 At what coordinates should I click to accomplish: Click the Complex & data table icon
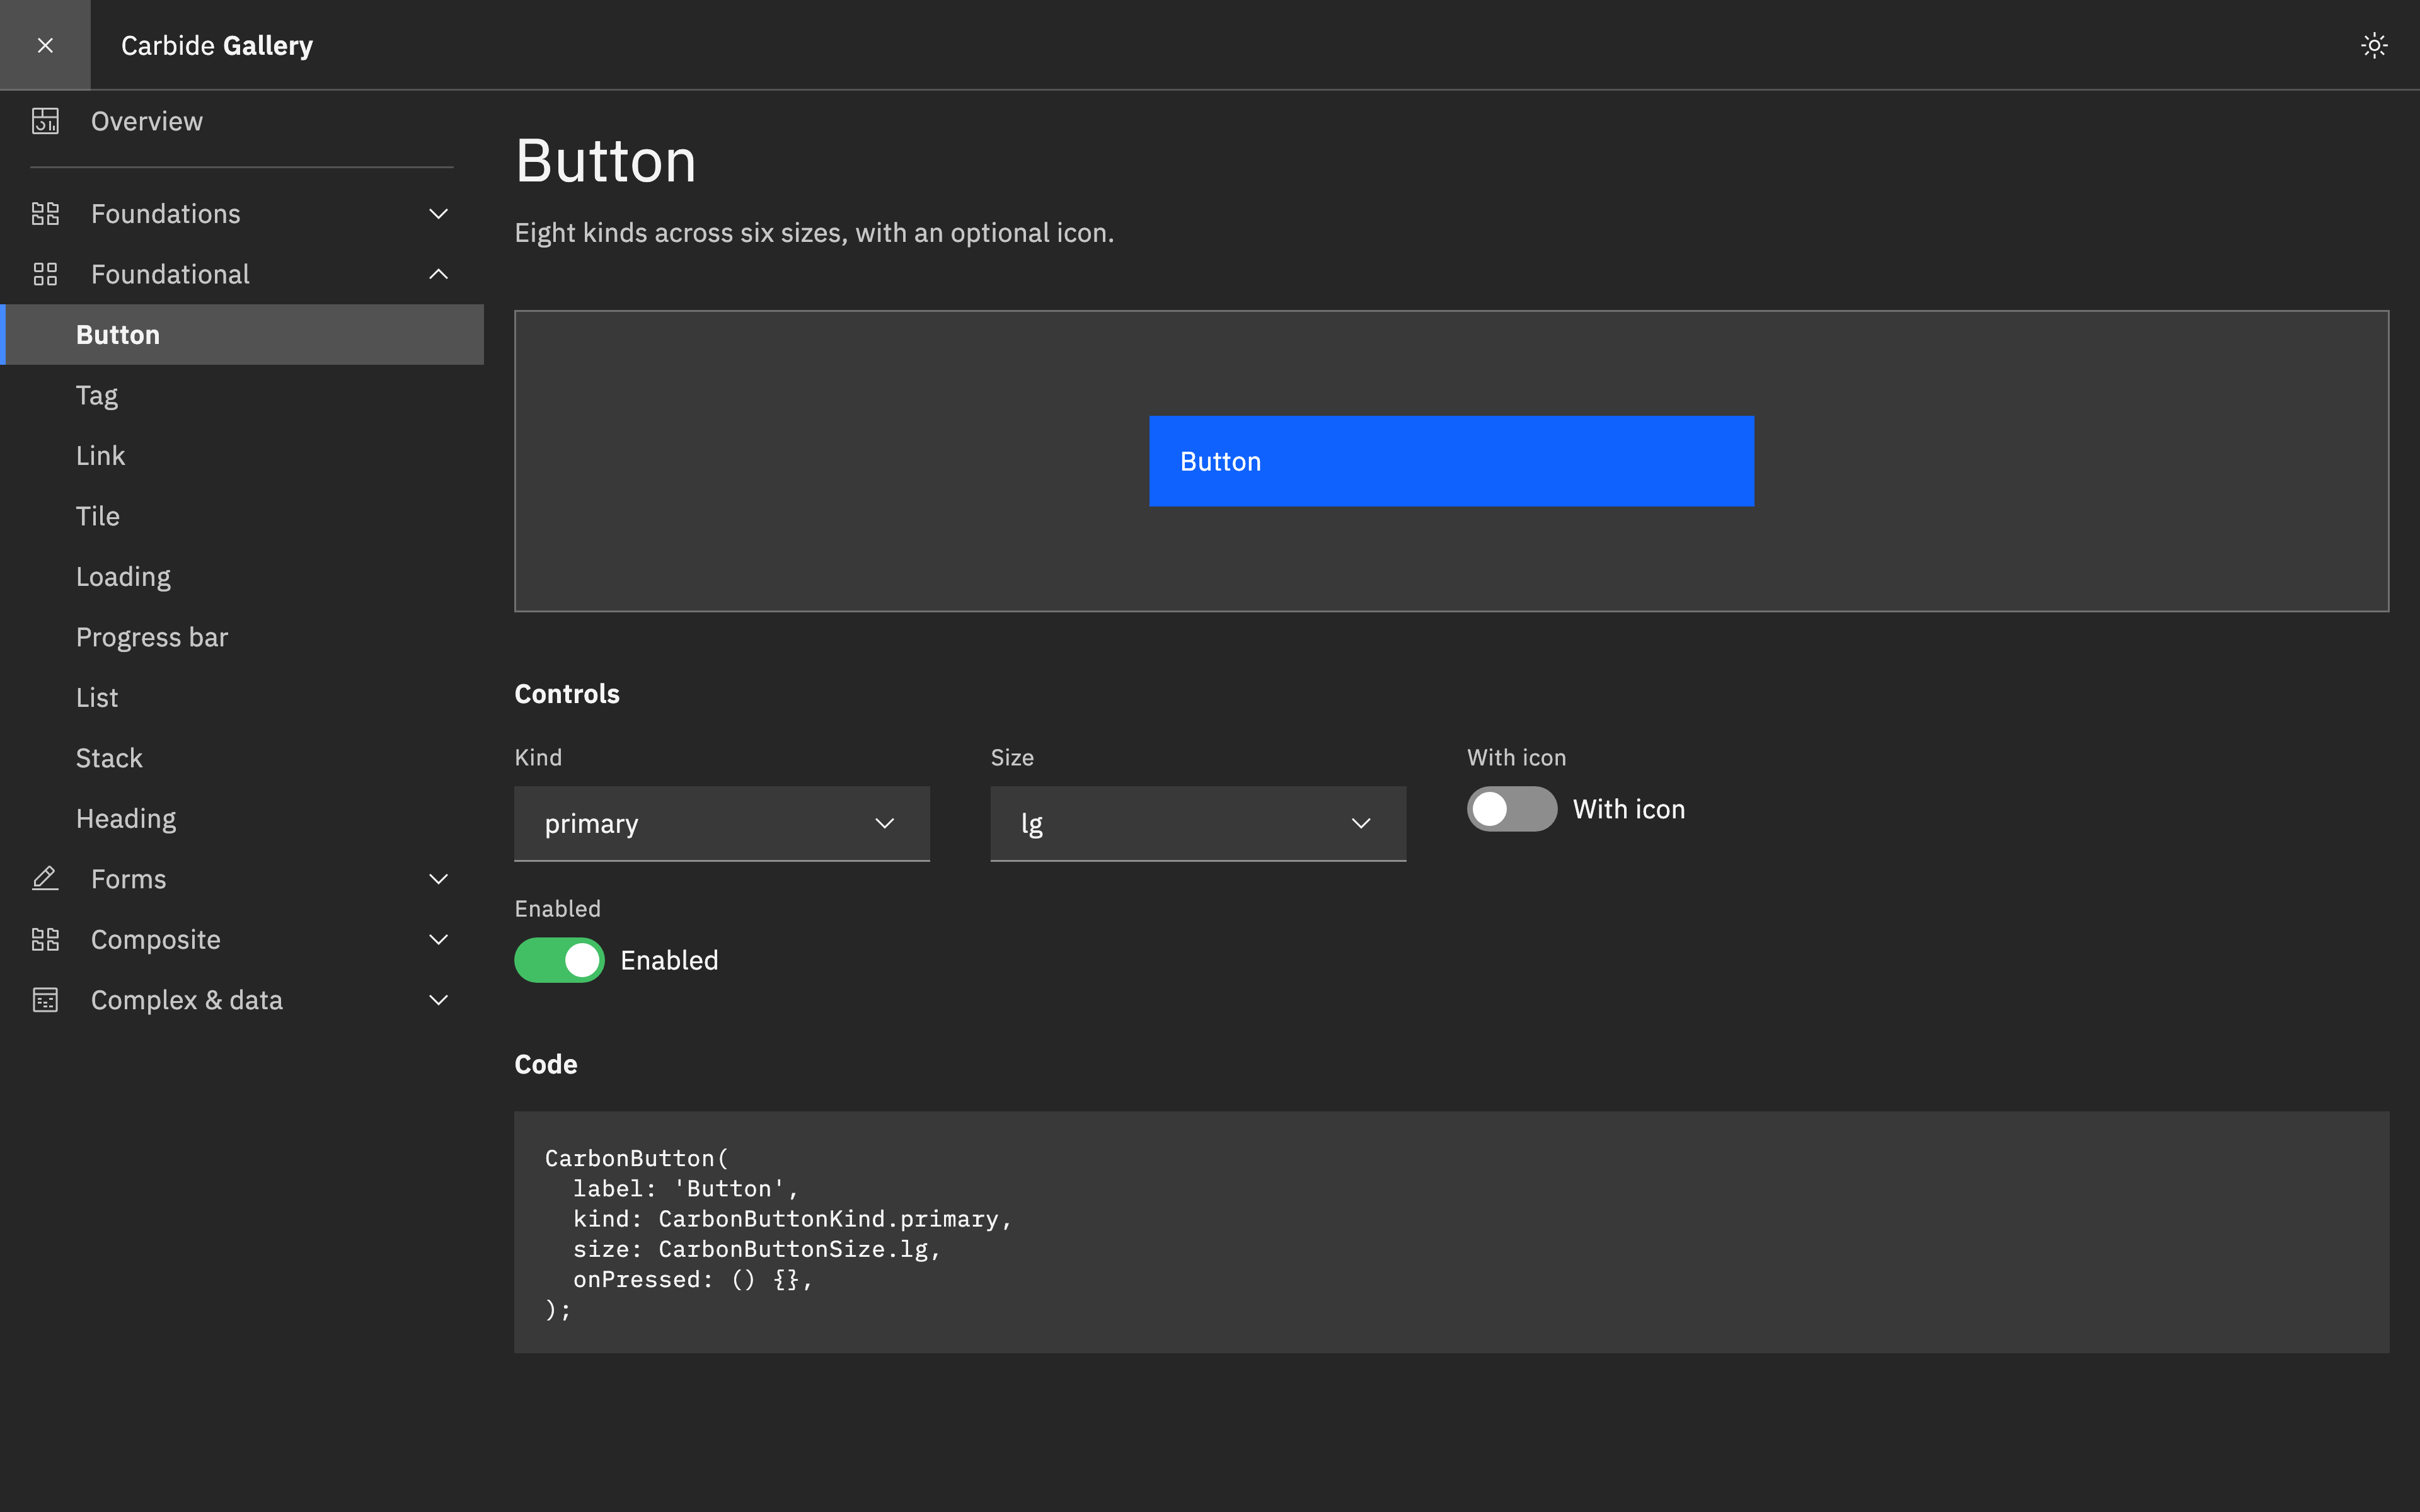(x=45, y=999)
